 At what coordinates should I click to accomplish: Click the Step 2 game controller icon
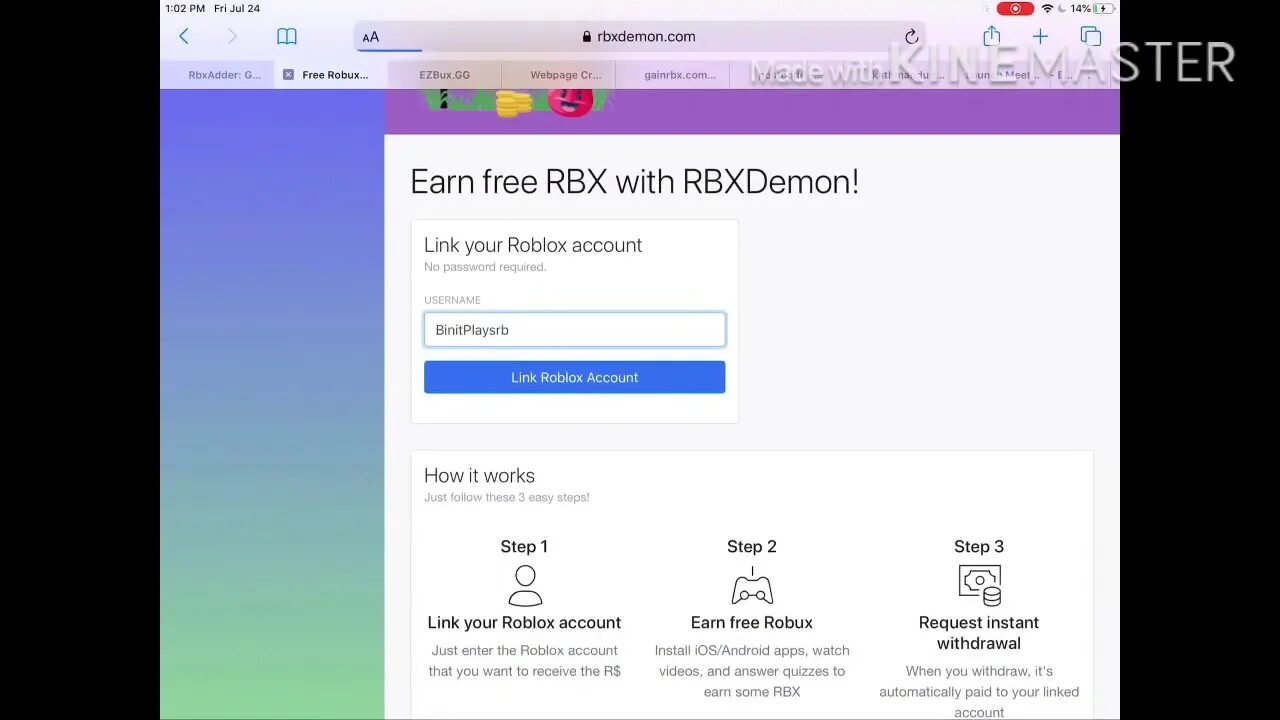[x=752, y=586]
